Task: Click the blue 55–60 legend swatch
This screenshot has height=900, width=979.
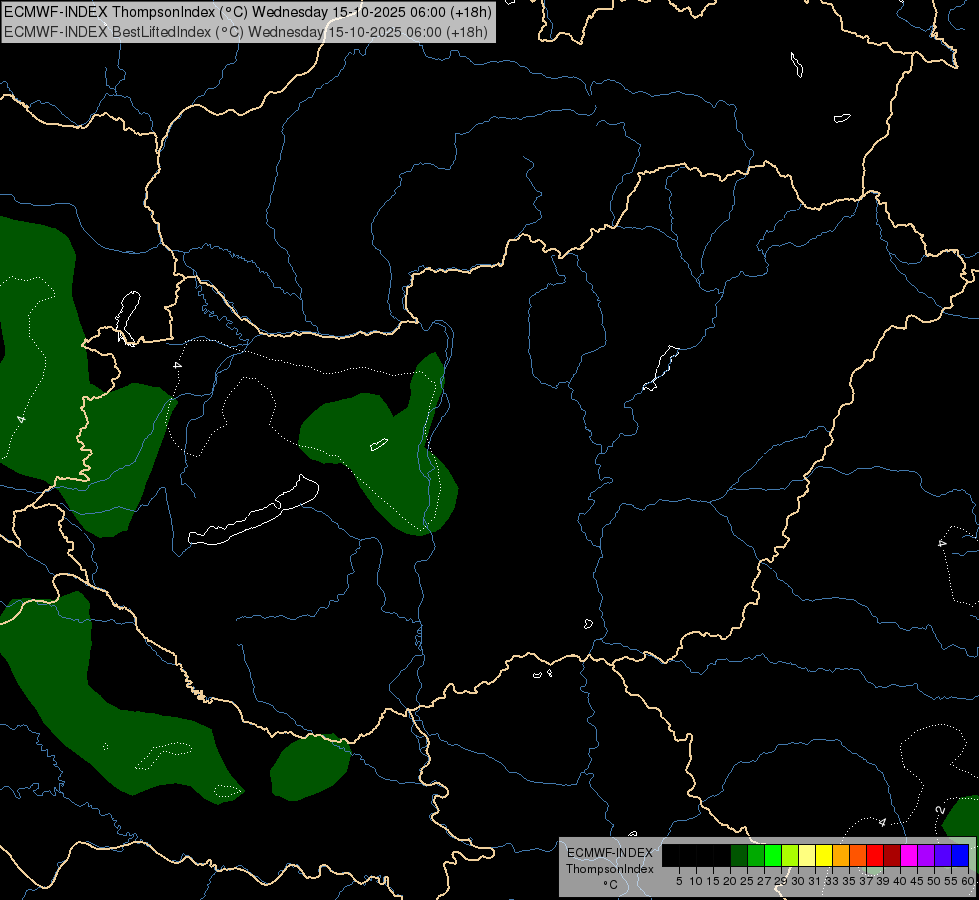Action: coord(959,855)
